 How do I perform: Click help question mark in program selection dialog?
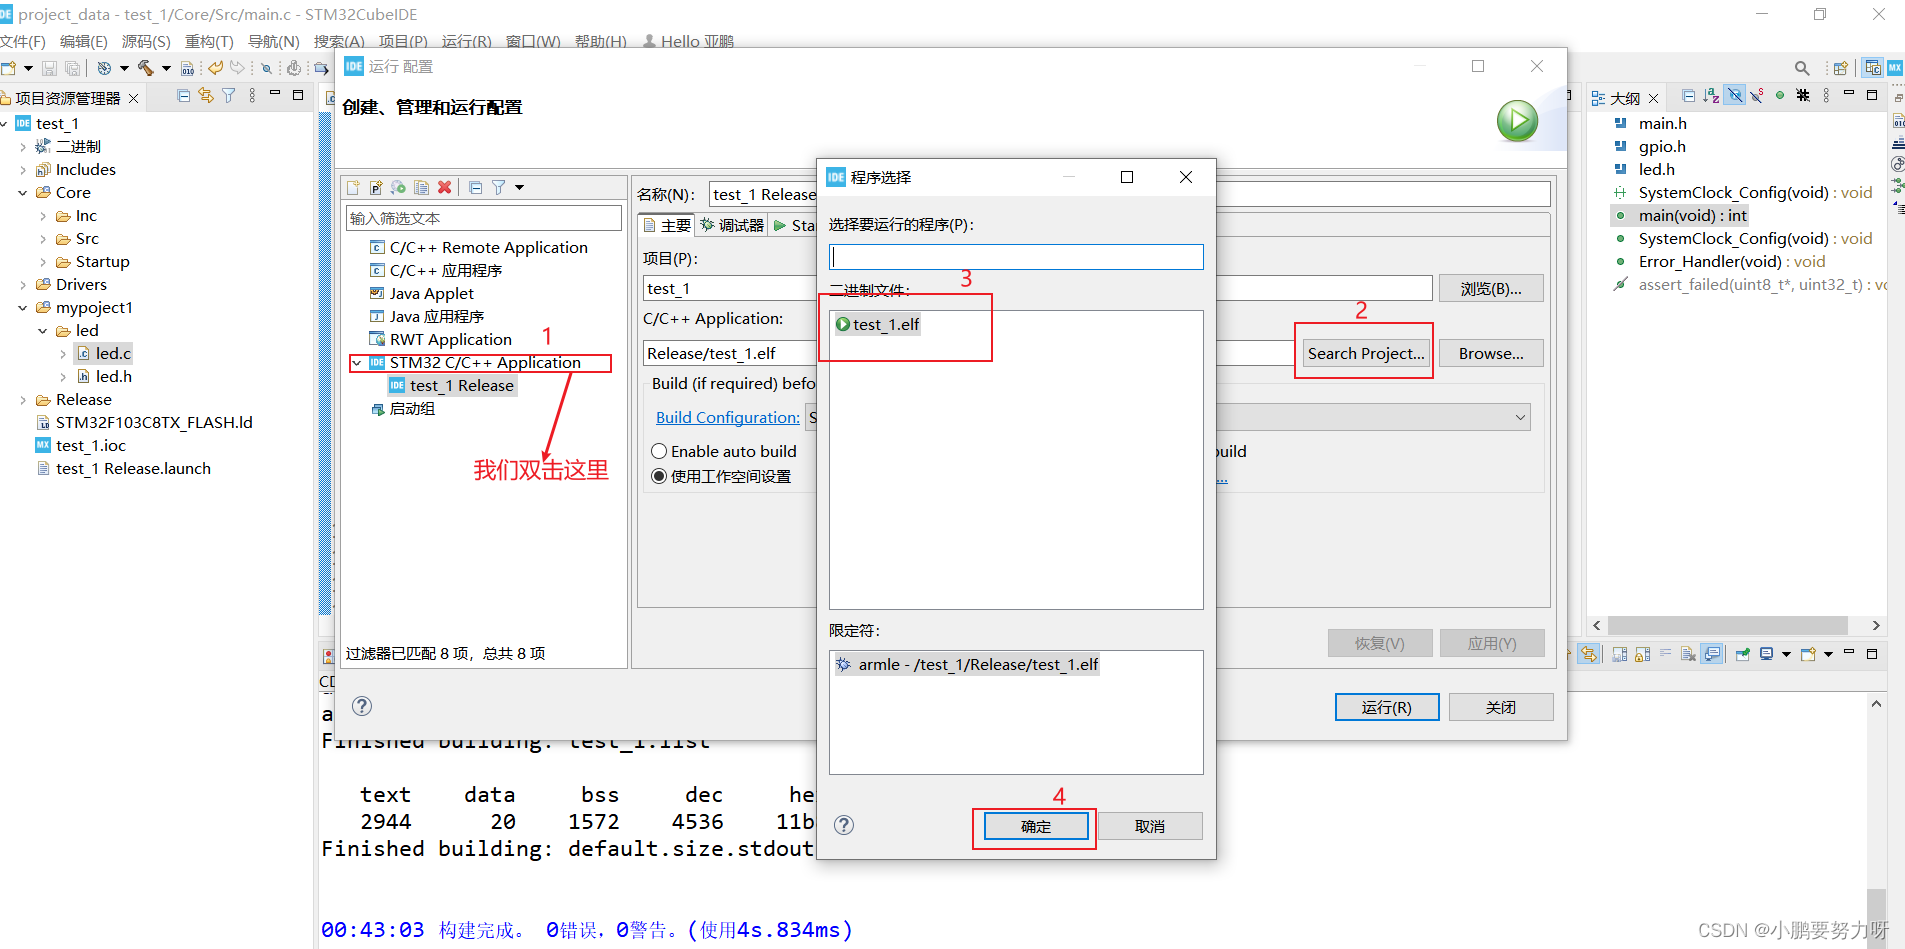click(x=844, y=825)
